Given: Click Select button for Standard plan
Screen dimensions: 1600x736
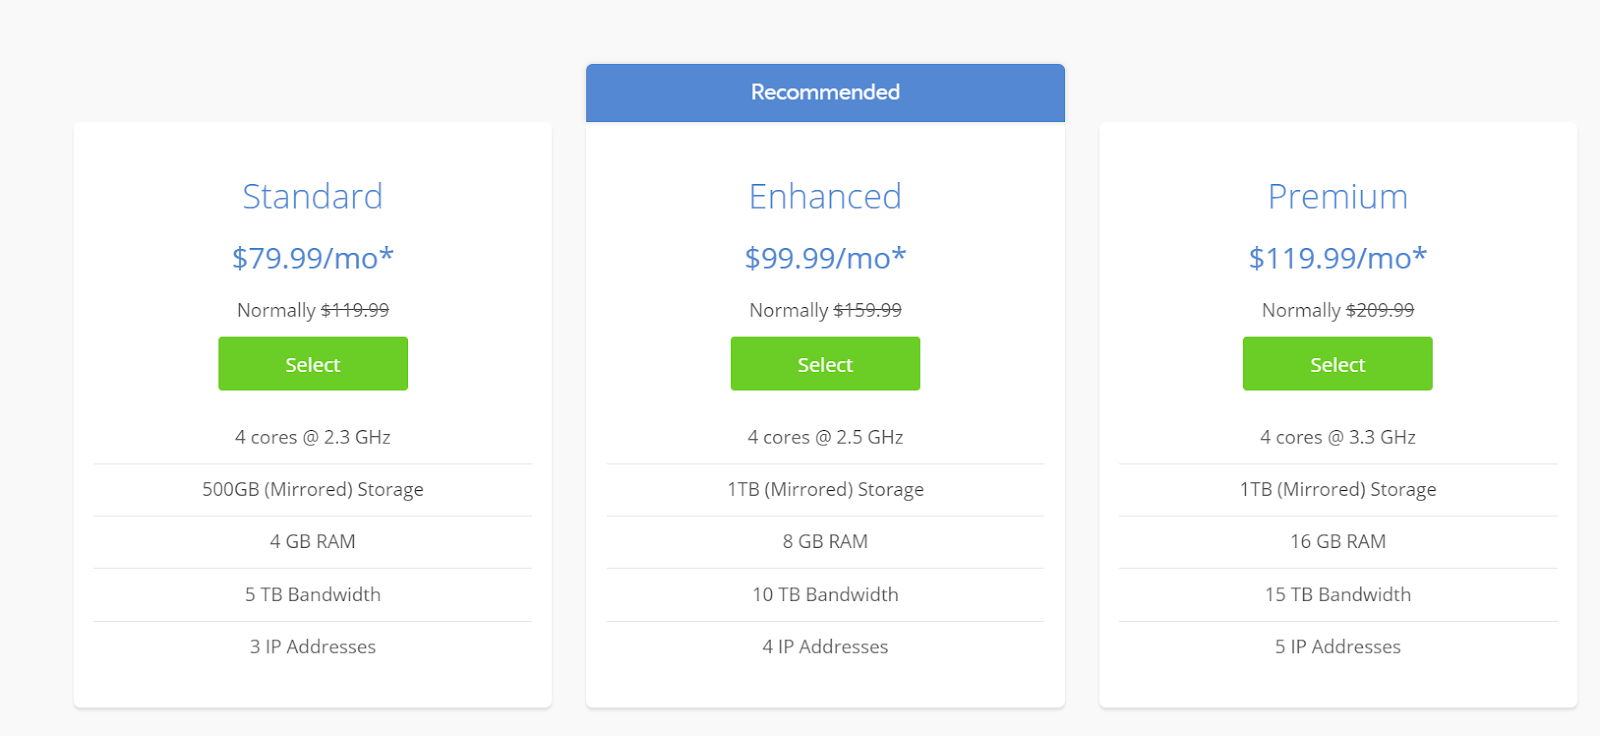Looking at the screenshot, I should [x=313, y=364].
